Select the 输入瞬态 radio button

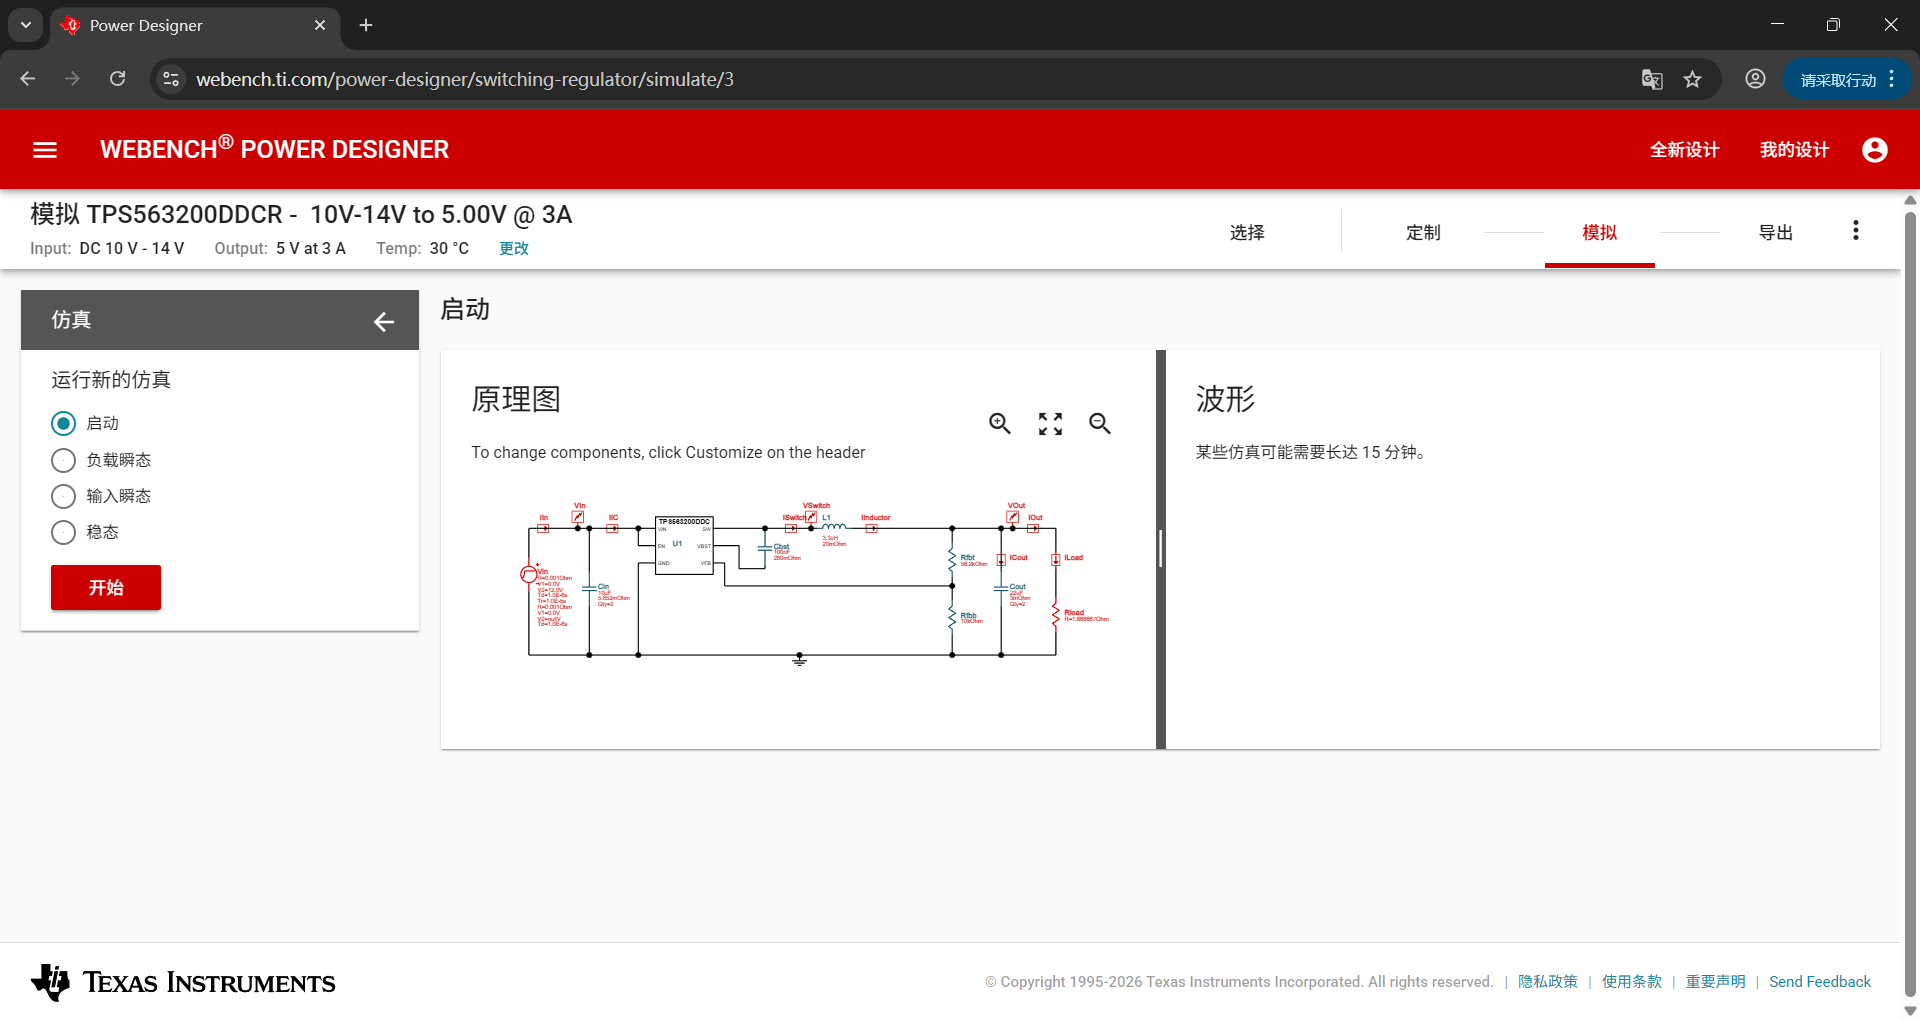(63, 496)
